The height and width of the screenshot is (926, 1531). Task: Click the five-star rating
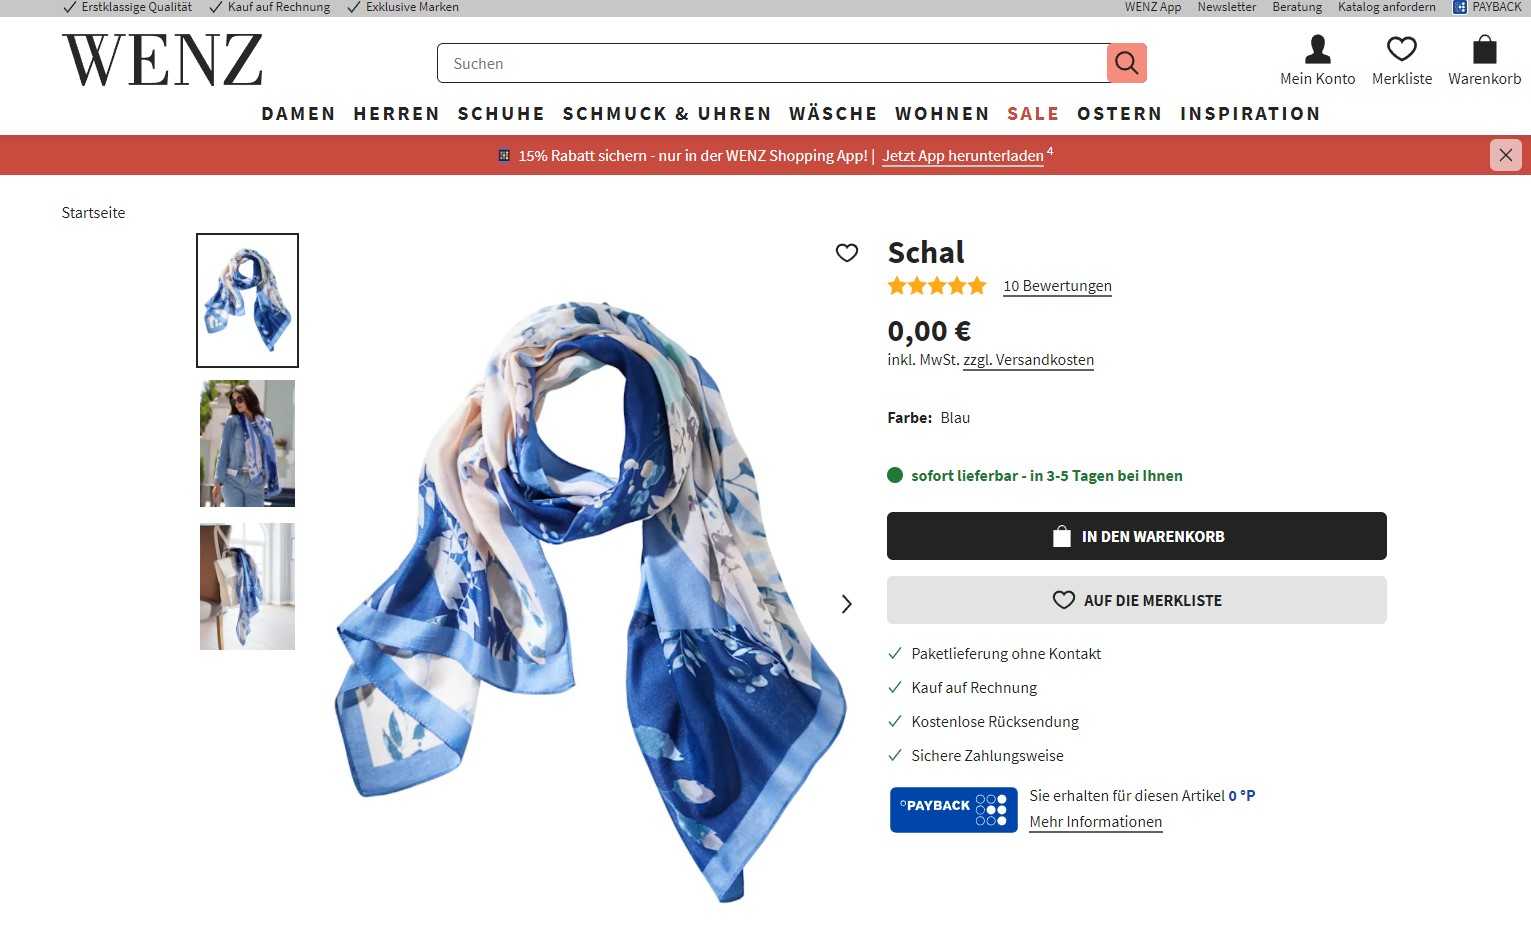[x=937, y=286]
